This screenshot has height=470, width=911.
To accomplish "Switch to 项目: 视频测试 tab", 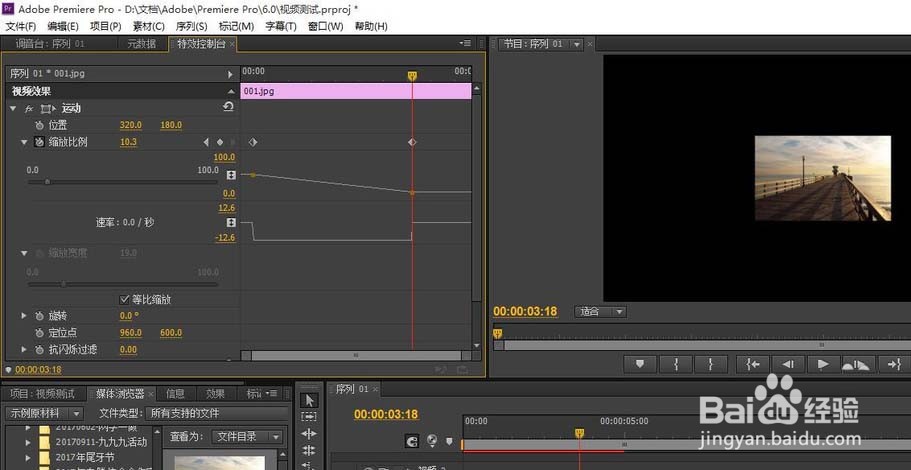I will pos(42,394).
